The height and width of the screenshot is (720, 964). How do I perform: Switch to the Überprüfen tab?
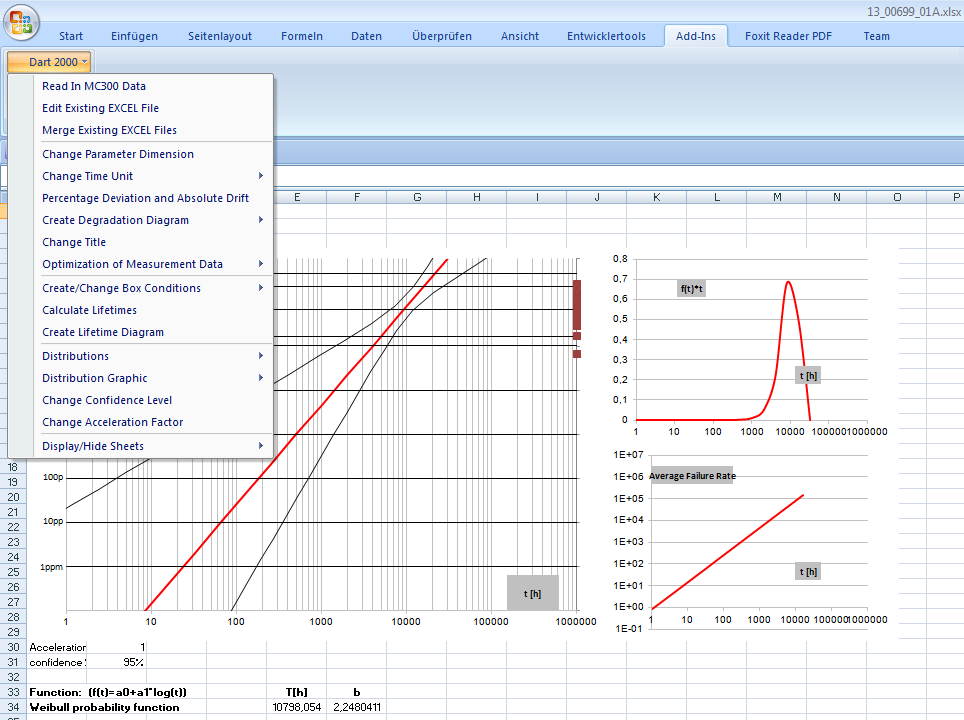(x=441, y=36)
